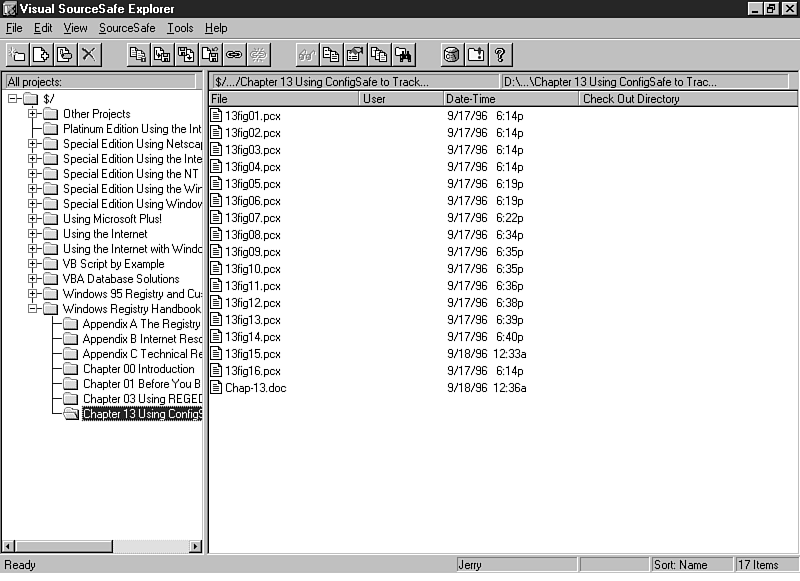Click the database cylinder toolbar icon
The width and height of the screenshot is (800, 581).
(x=452, y=55)
